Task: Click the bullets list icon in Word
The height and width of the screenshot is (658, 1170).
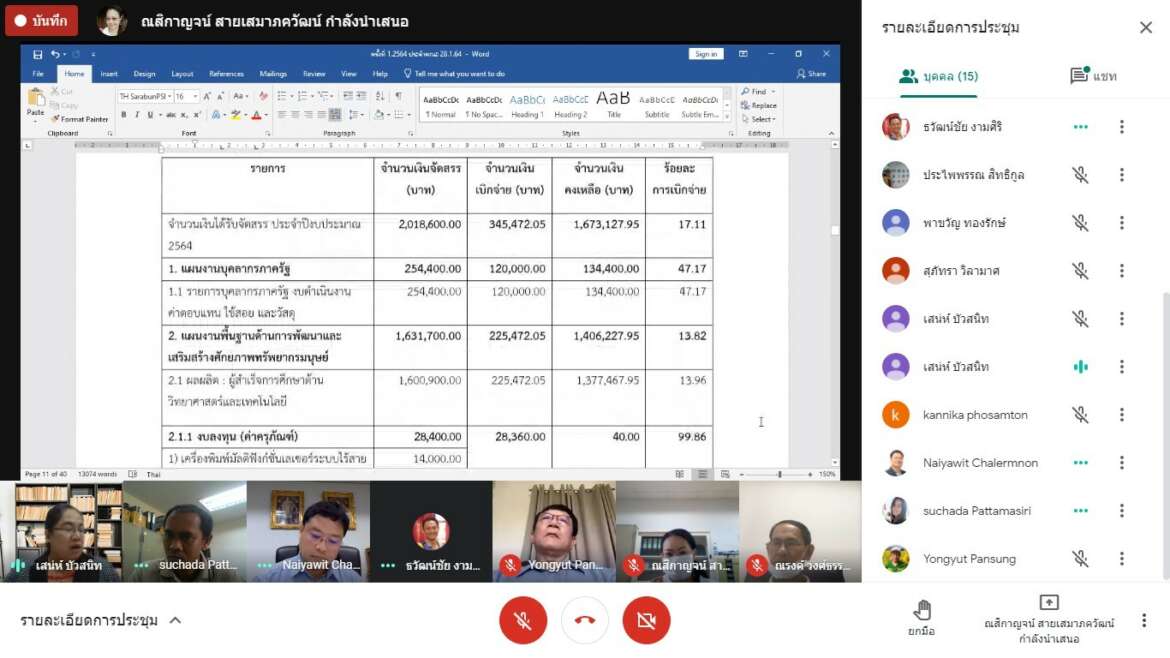Action: tap(282, 96)
